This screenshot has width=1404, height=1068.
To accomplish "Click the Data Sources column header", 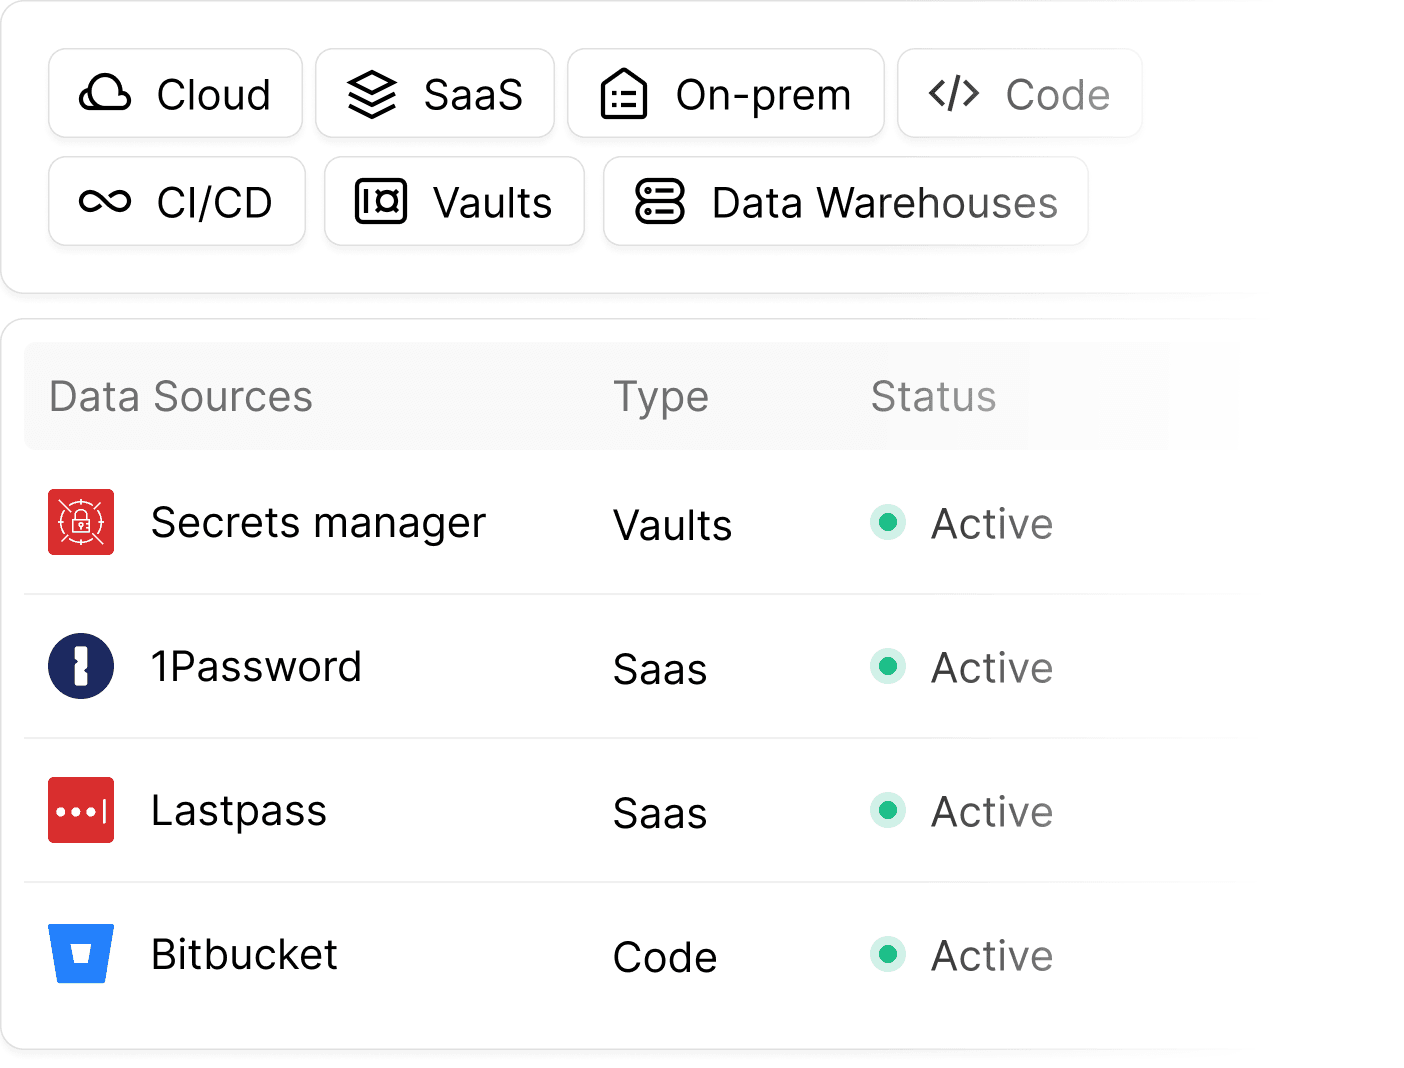I will pos(181,396).
